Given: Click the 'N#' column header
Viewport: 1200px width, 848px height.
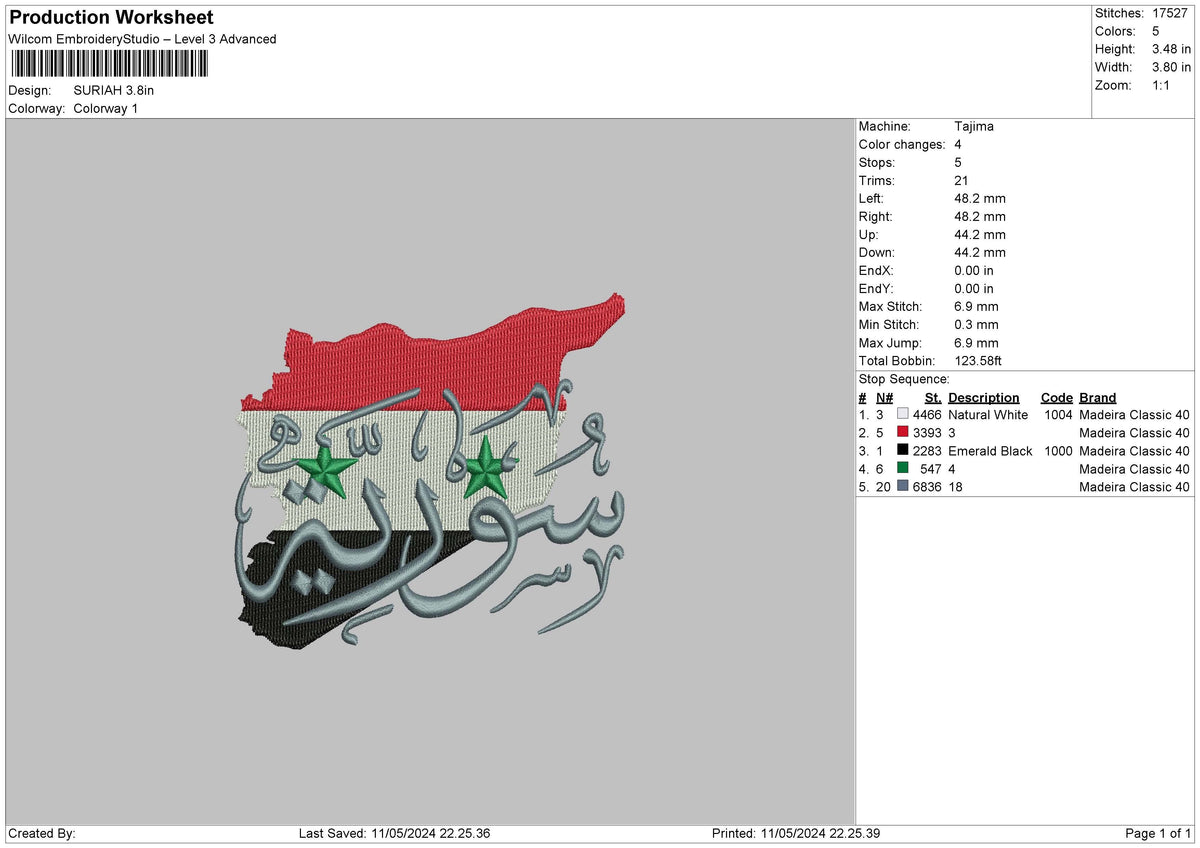Looking at the screenshot, I should coord(885,398).
